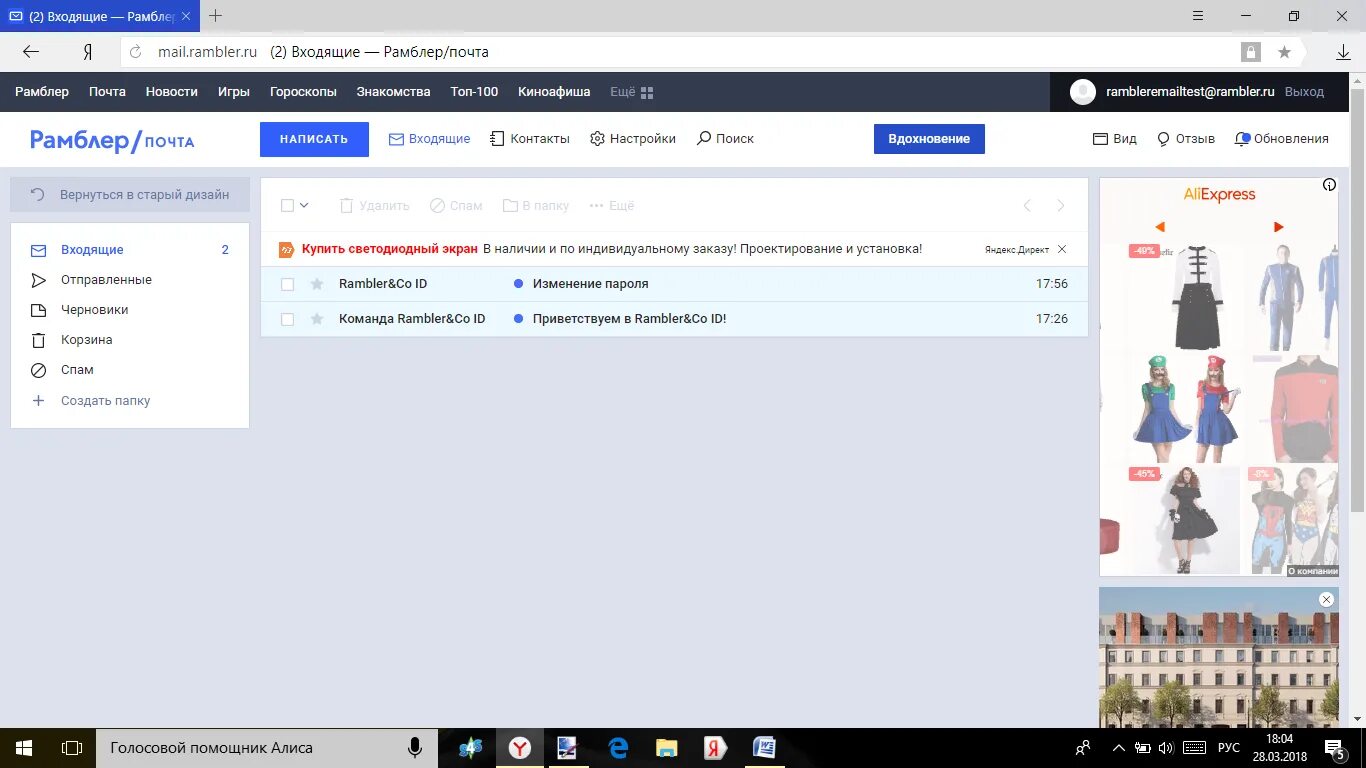Show next AliExpress ad items with red arrow
Viewport: 1366px width, 768px height.
click(x=1278, y=227)
